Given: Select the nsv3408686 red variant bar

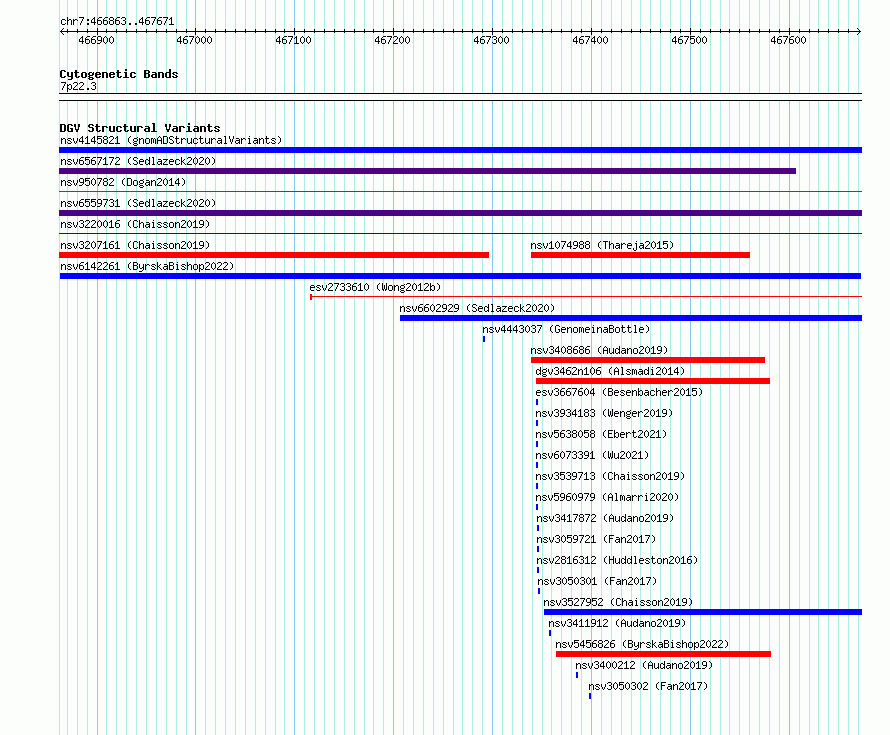Looking at the screenshot, I should [648, 360].
